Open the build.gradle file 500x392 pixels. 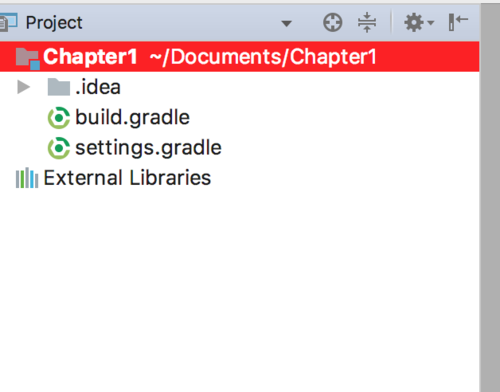[132, 117]
